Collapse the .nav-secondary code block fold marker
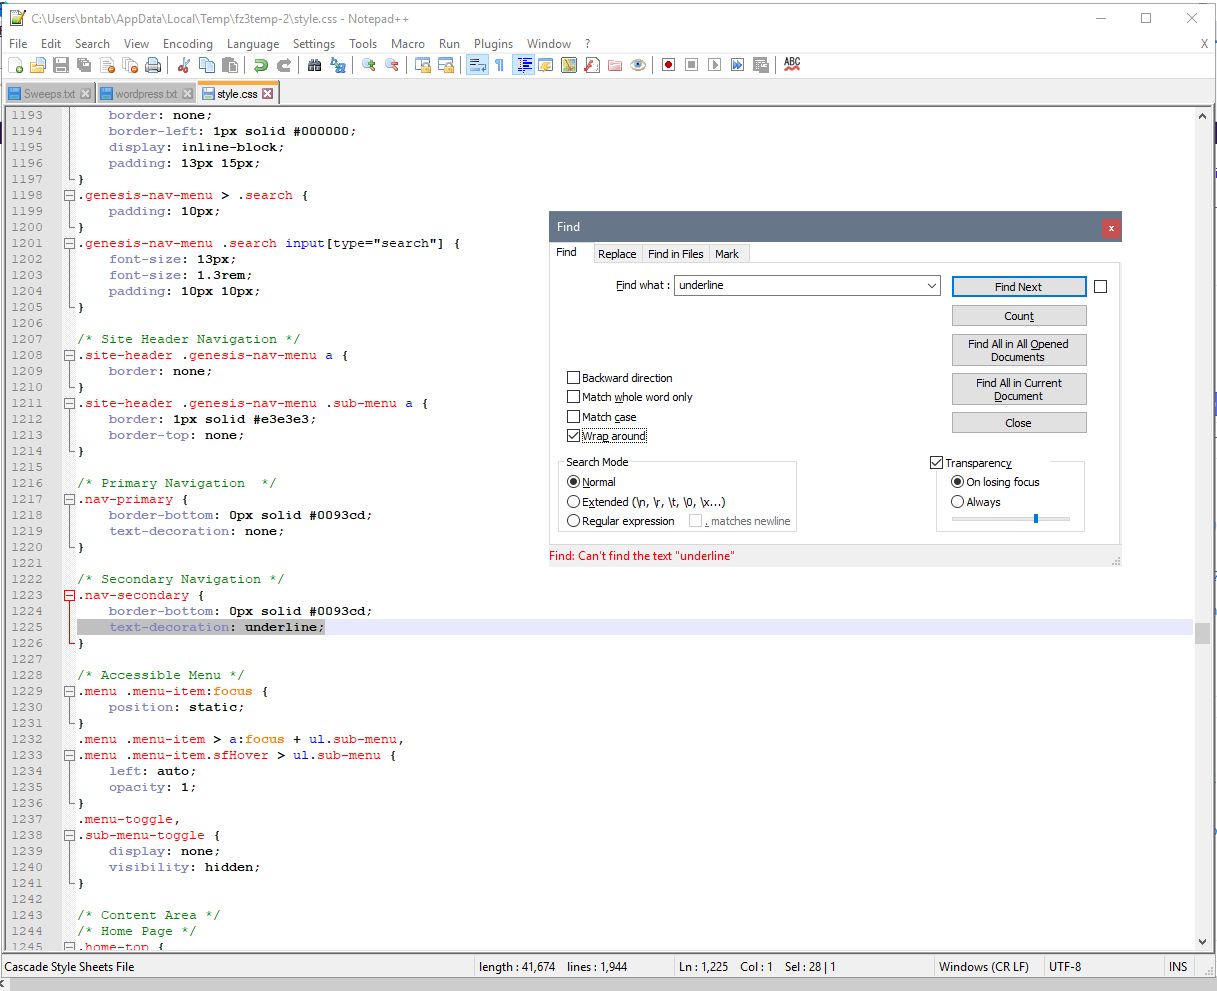 coord(70,595)
